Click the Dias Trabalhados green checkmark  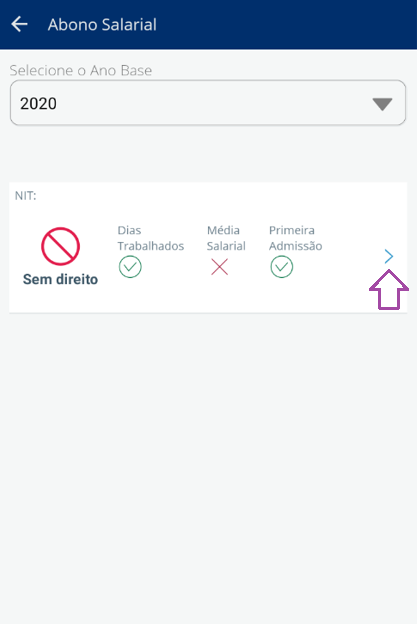point(130,267)
